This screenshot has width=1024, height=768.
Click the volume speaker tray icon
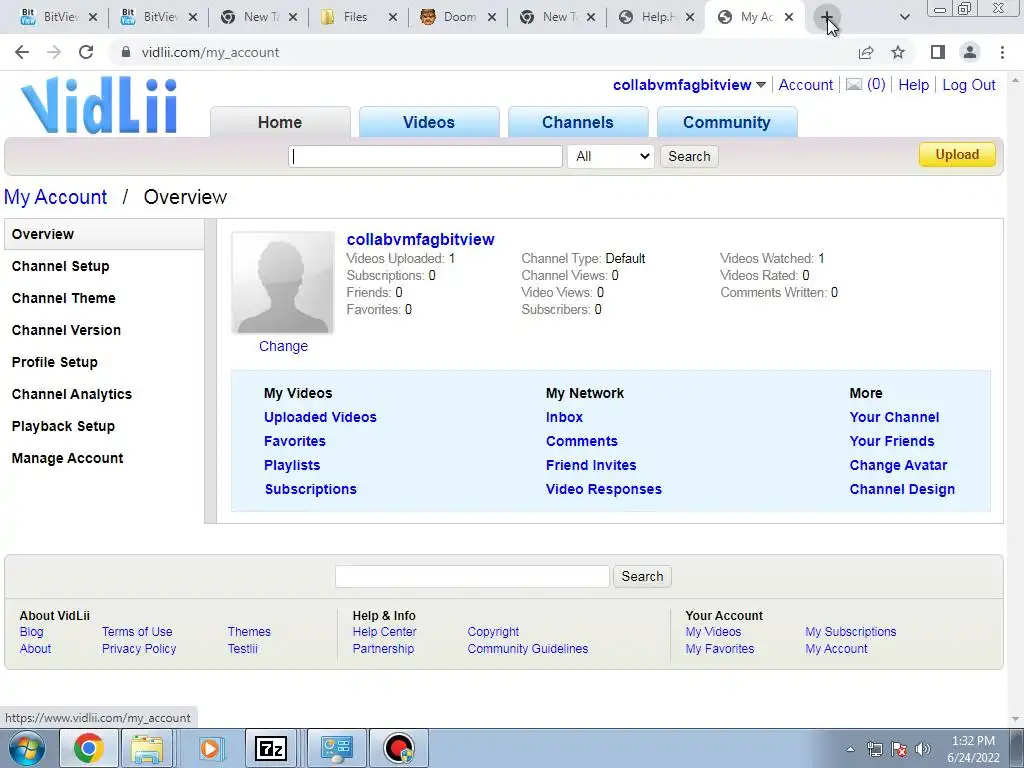[x=923, y=749]
